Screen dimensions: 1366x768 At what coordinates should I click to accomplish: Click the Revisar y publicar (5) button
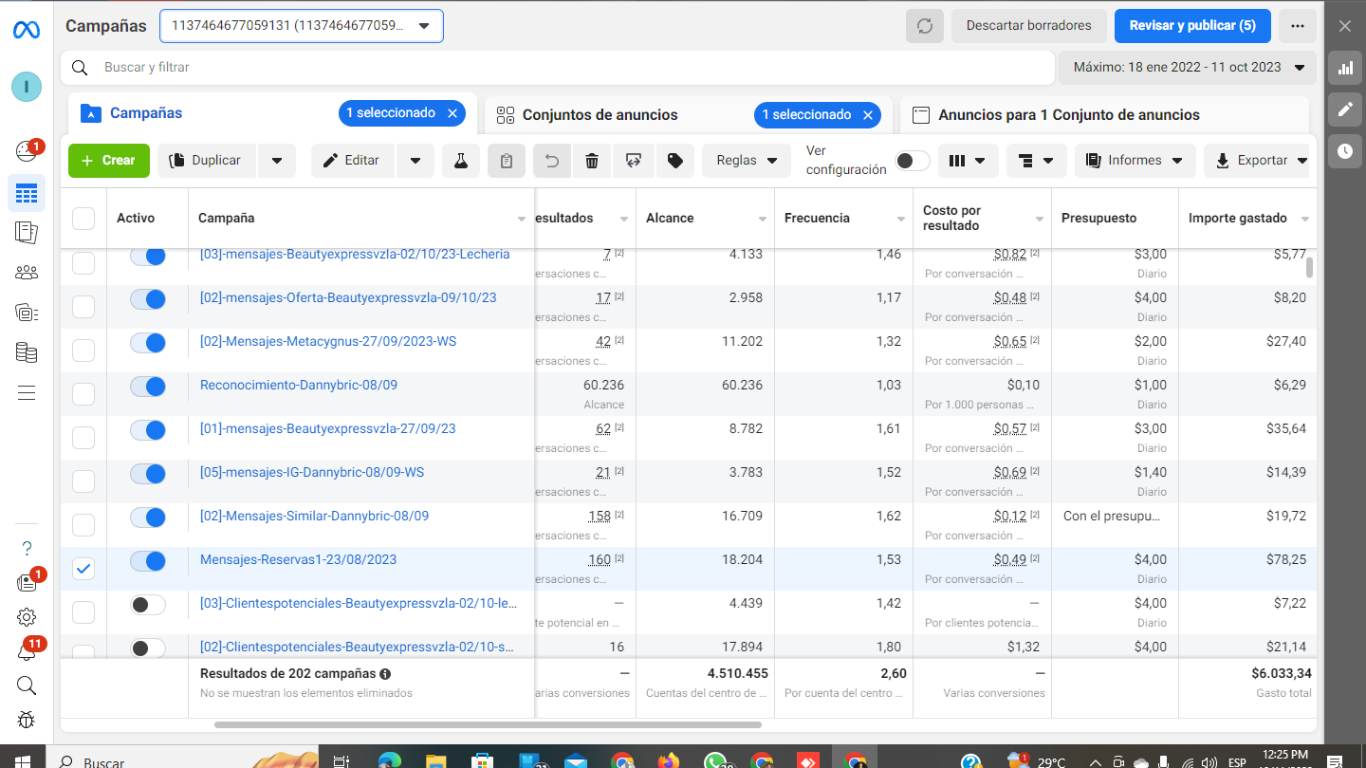click(1192, 26)
